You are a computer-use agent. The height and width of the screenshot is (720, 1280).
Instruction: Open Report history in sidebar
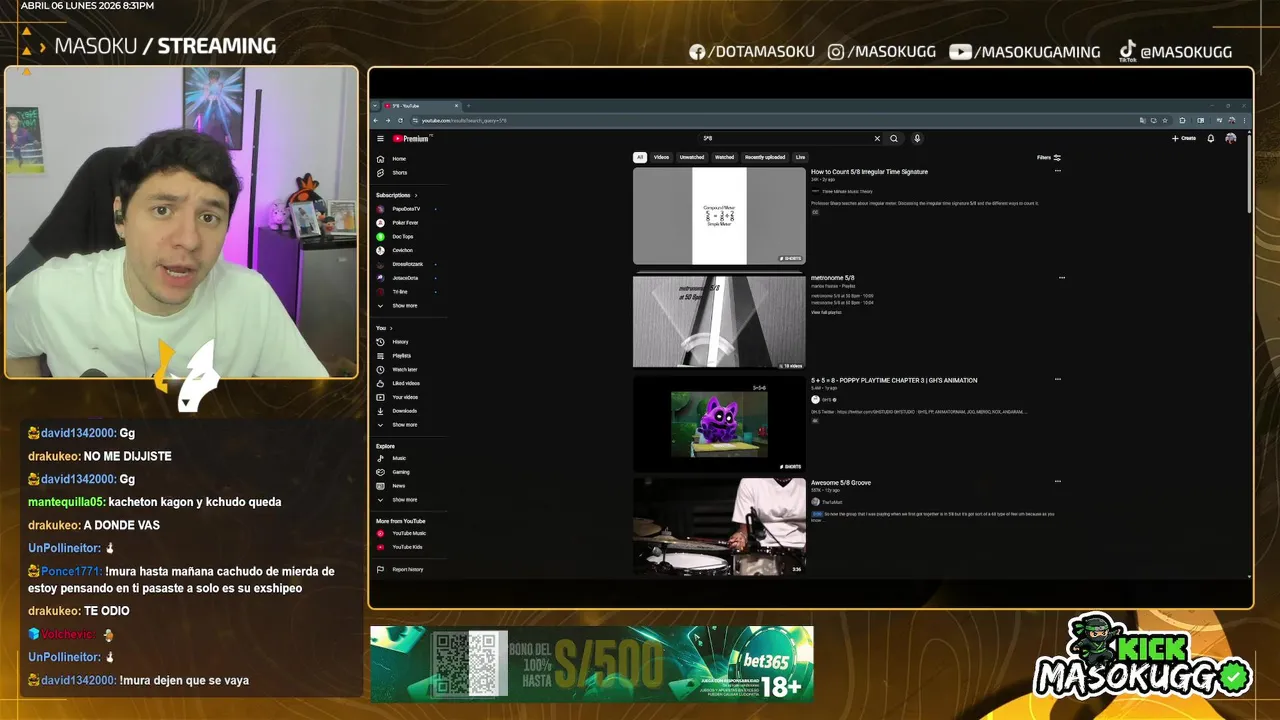pyautogui.click(x=407, y=569)
